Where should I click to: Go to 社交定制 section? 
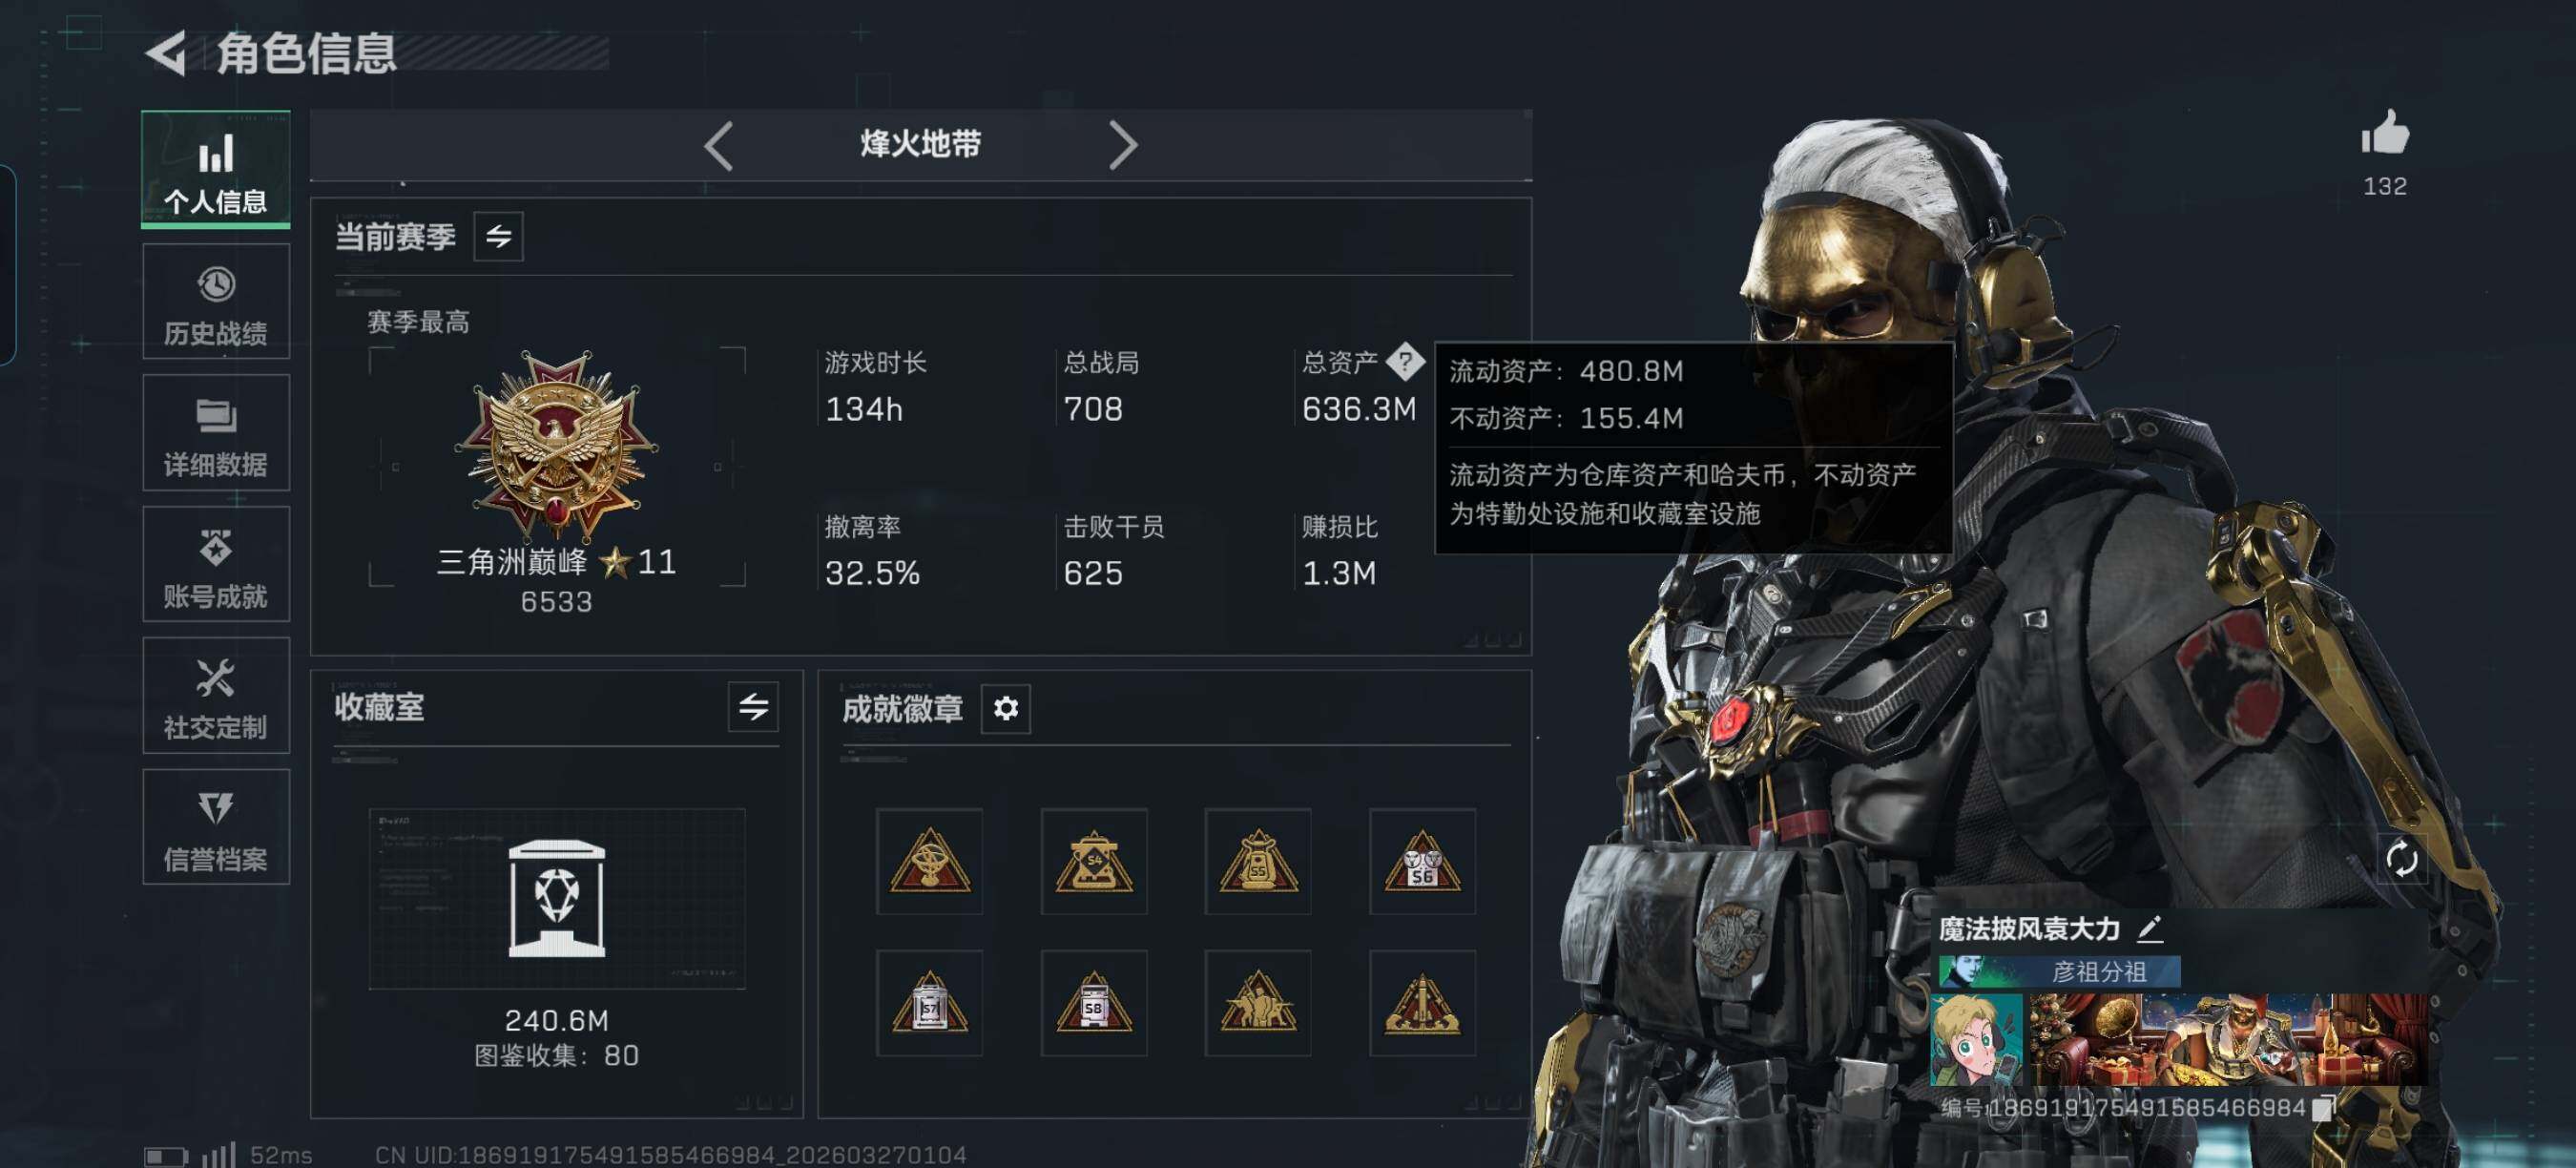coord(216,695)
